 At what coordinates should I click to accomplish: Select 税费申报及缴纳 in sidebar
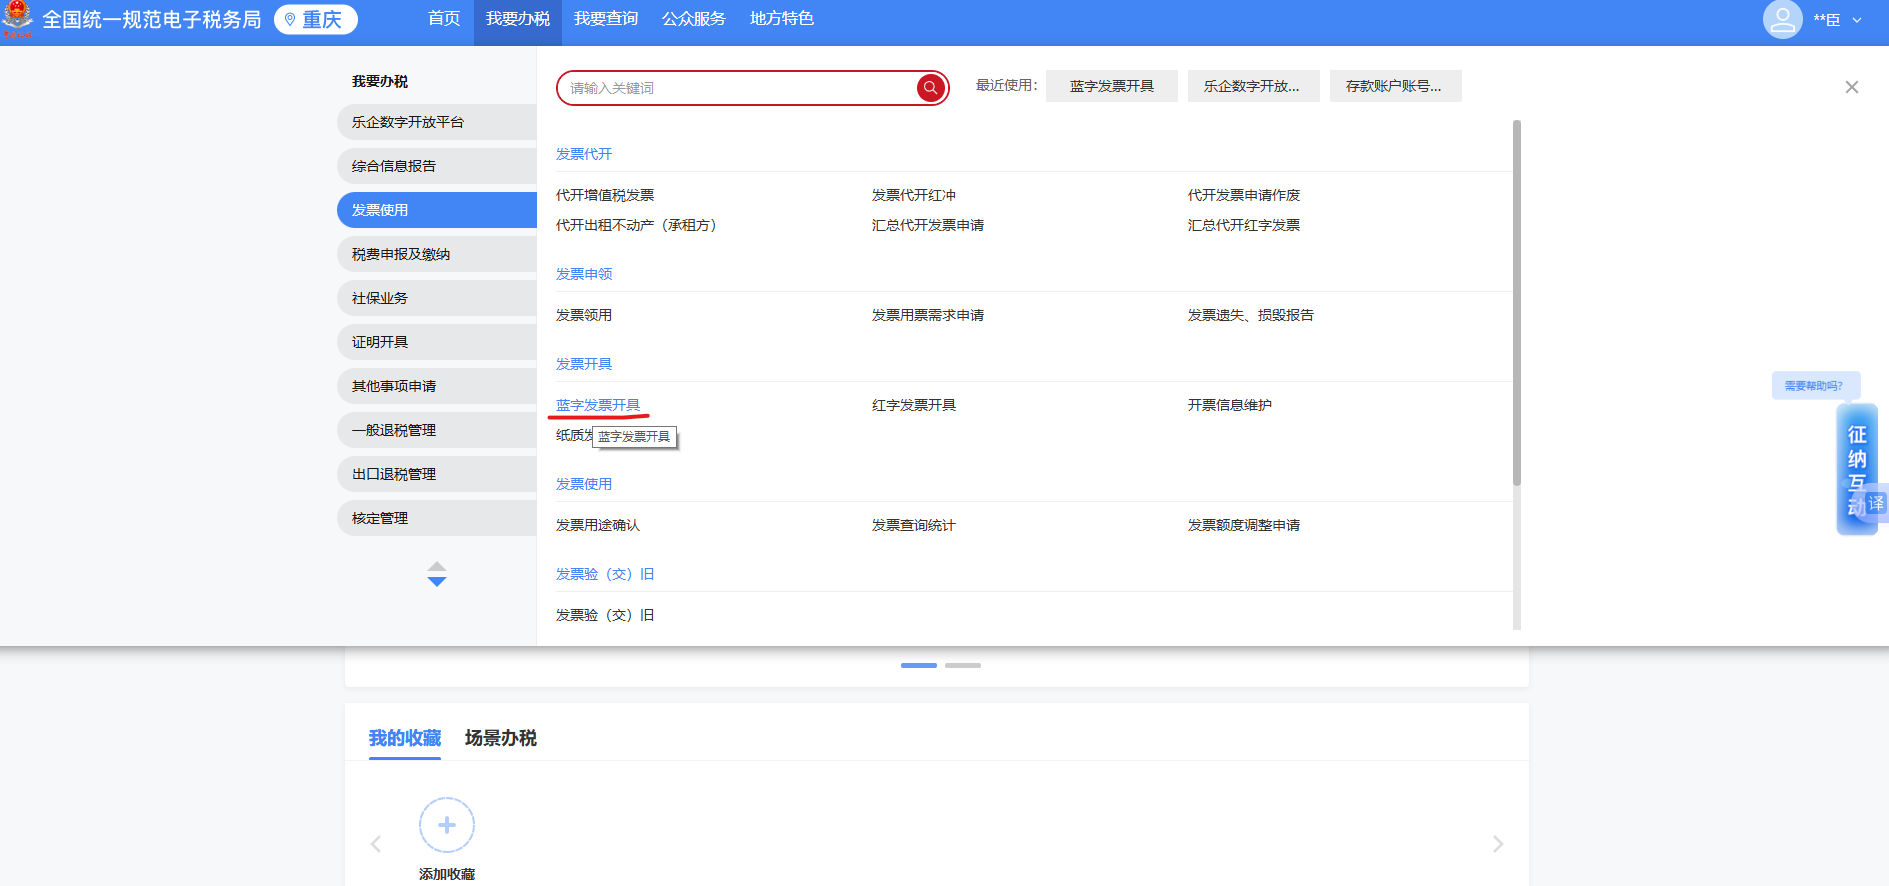click(x=437, y=254)
